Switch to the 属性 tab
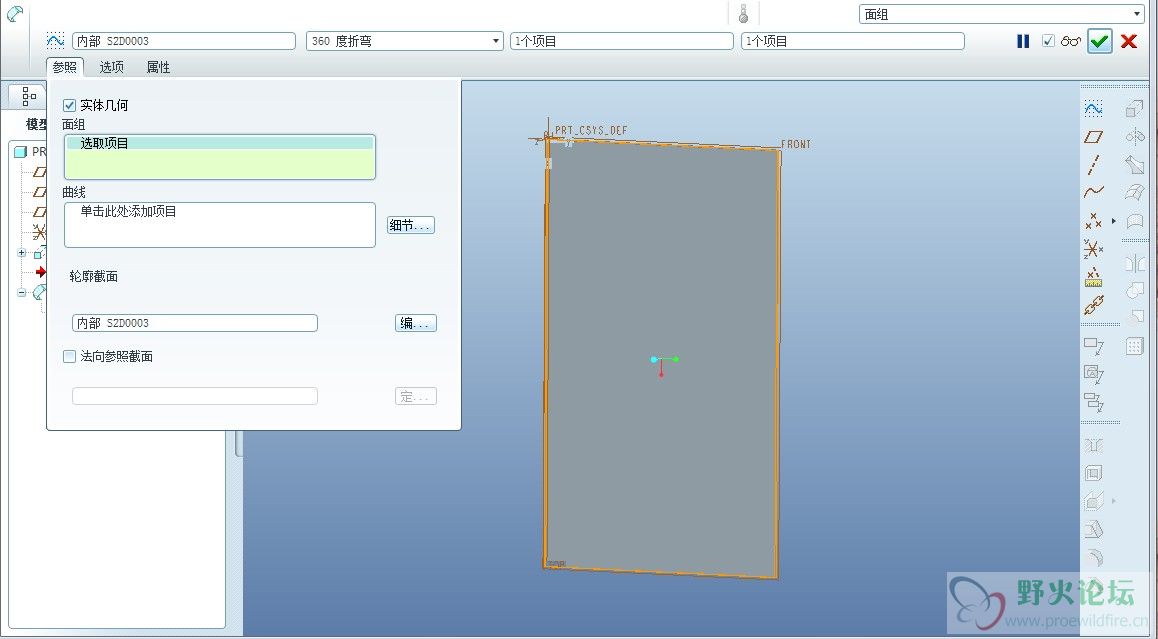This screenshot has height=639, width=1158. [x=158, y=67]
